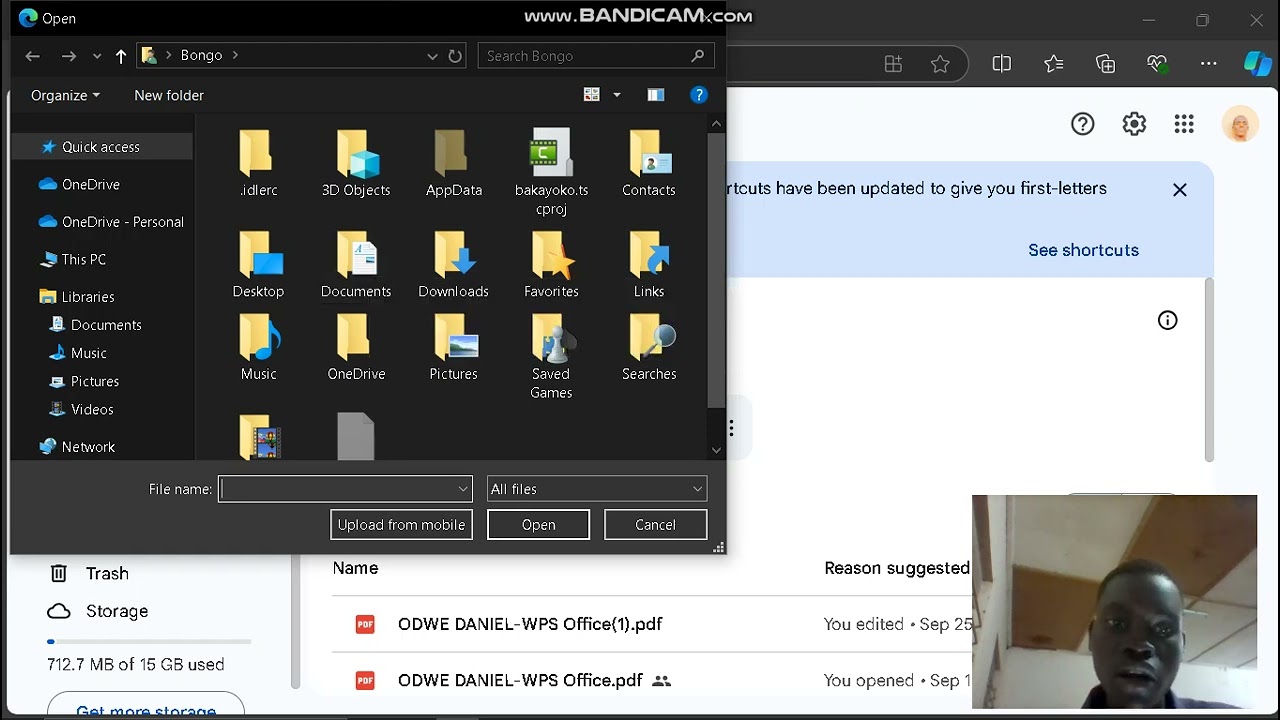1280x720 pixels.
Task: Open the Contacts folder
Action: coord(648,164)
